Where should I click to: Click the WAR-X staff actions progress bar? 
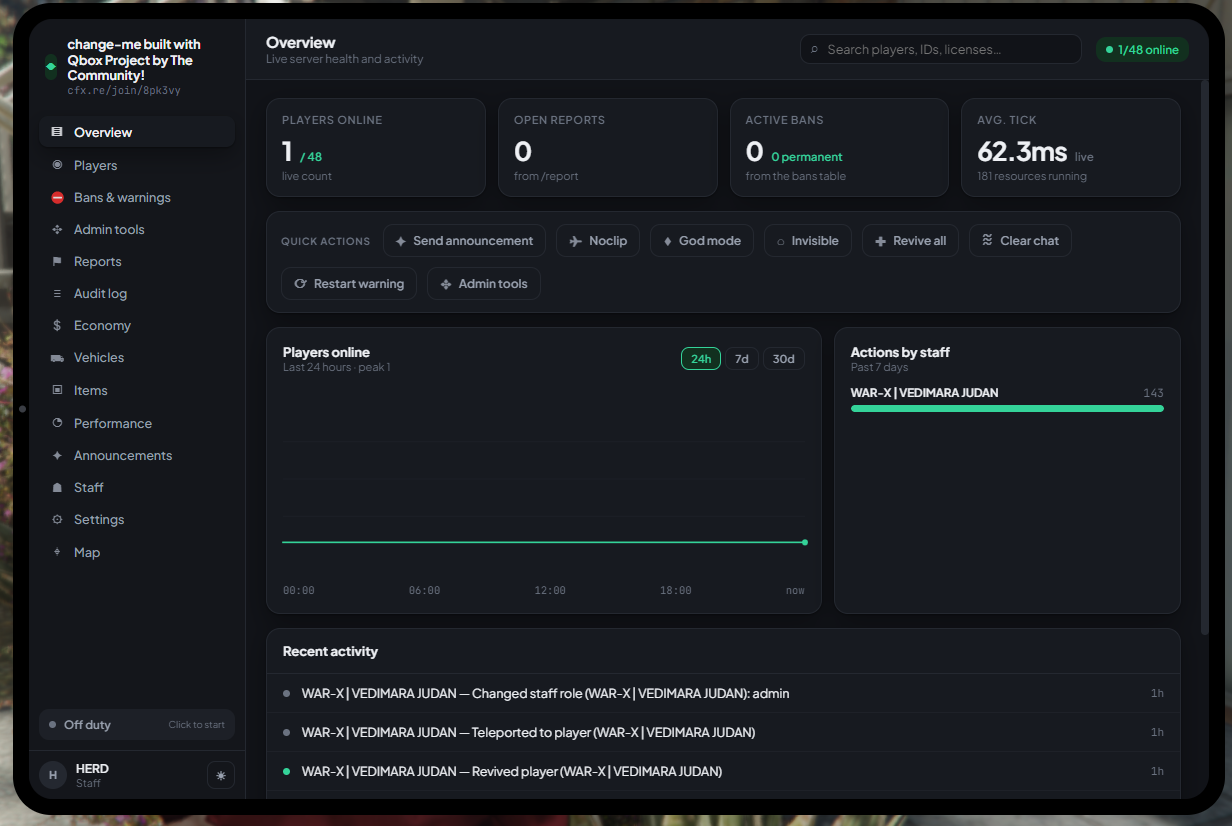1007,408
